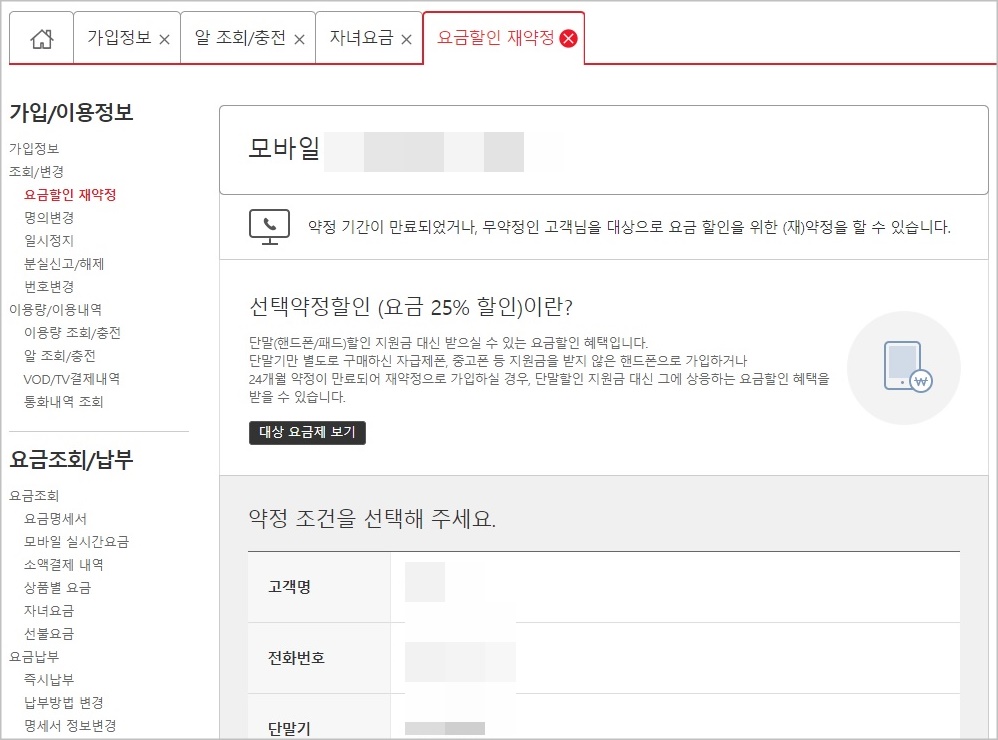998x740 pixels.
Task: Open 조회/변경 sidebar section
Action: click(36, 171)
